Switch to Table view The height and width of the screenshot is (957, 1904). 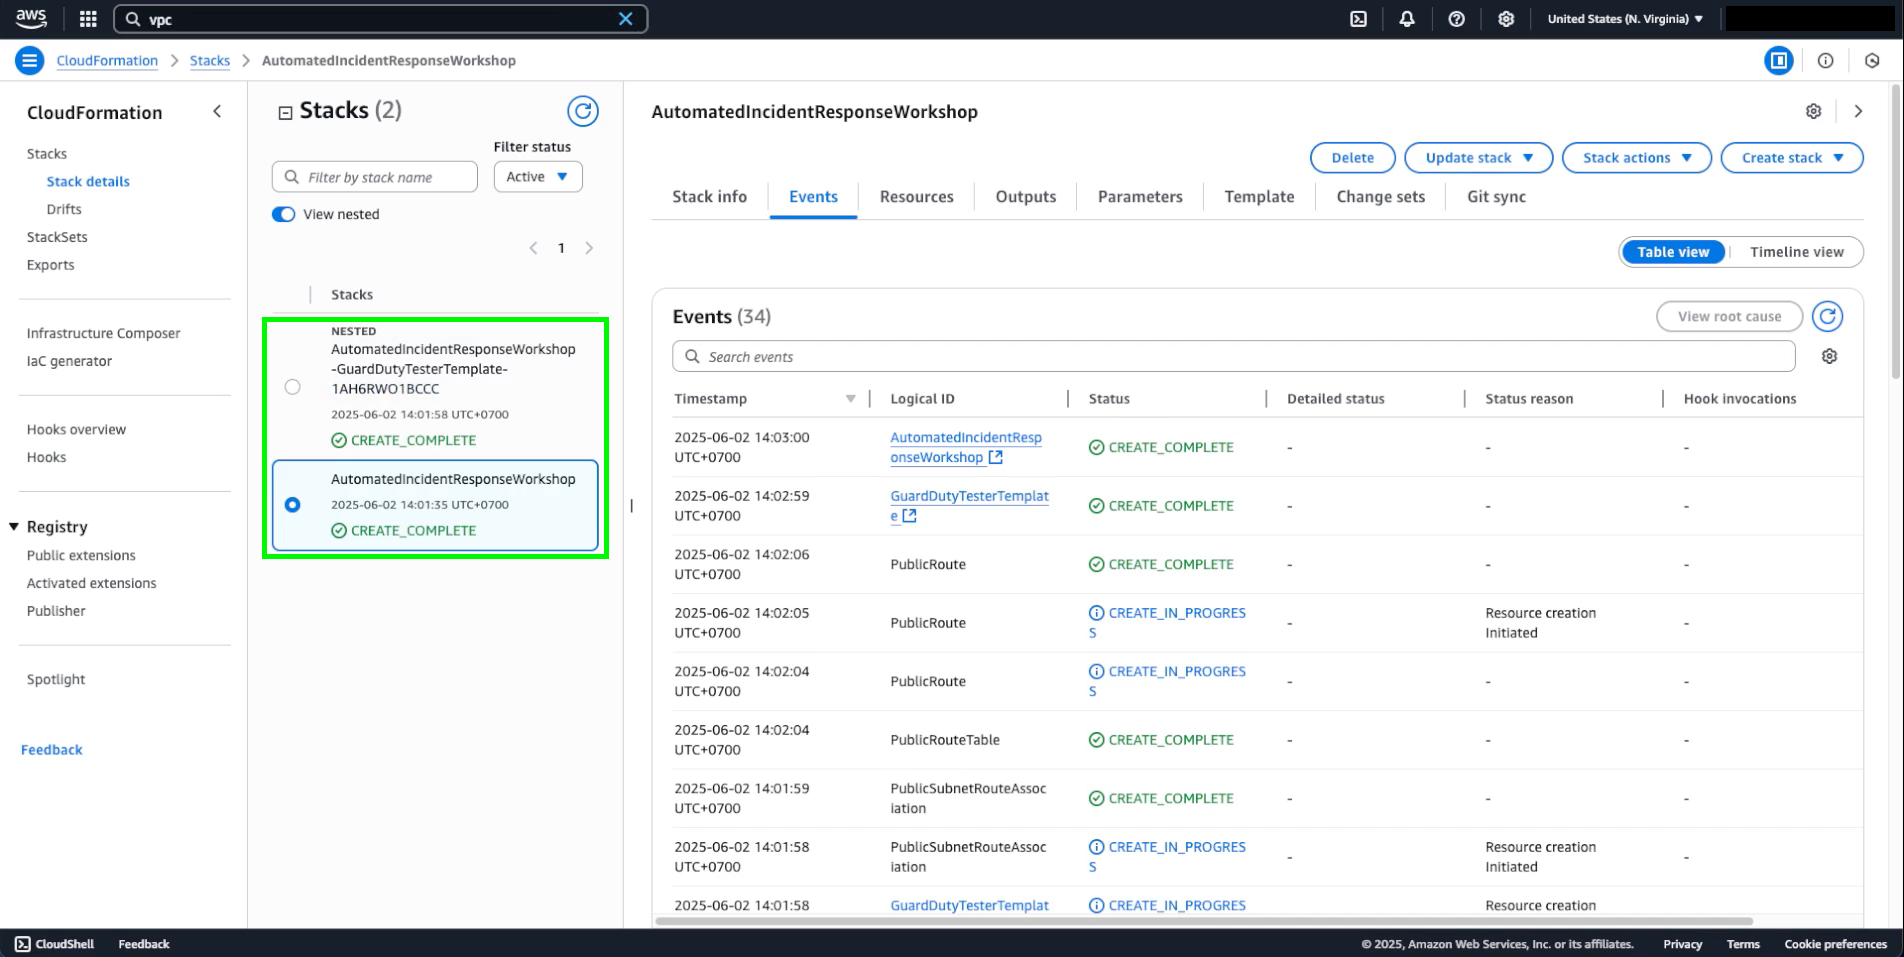[x=1673, y=252]
